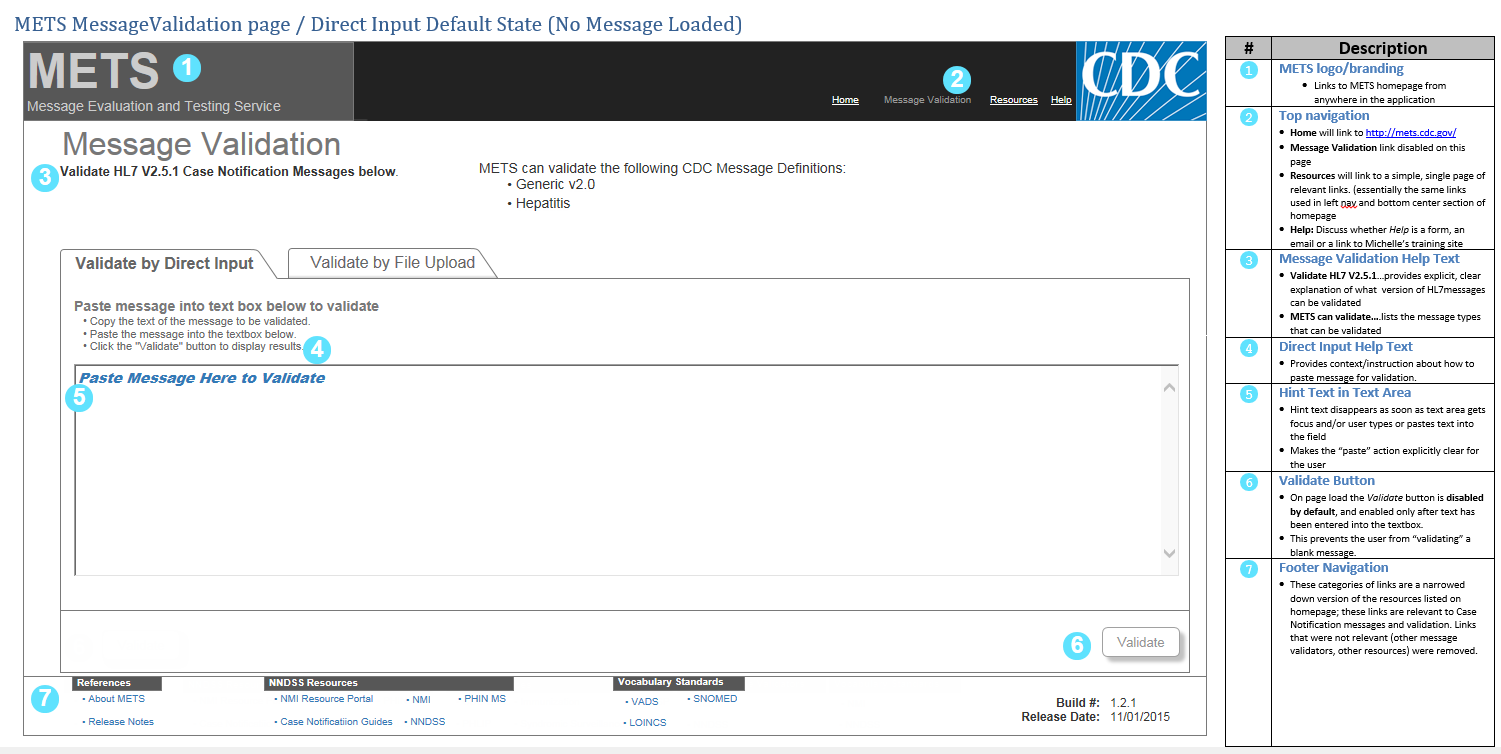Click the "NNDSS Resources" footer header
This screenshot has width=1501, height=754.
(x=389, y=684)
